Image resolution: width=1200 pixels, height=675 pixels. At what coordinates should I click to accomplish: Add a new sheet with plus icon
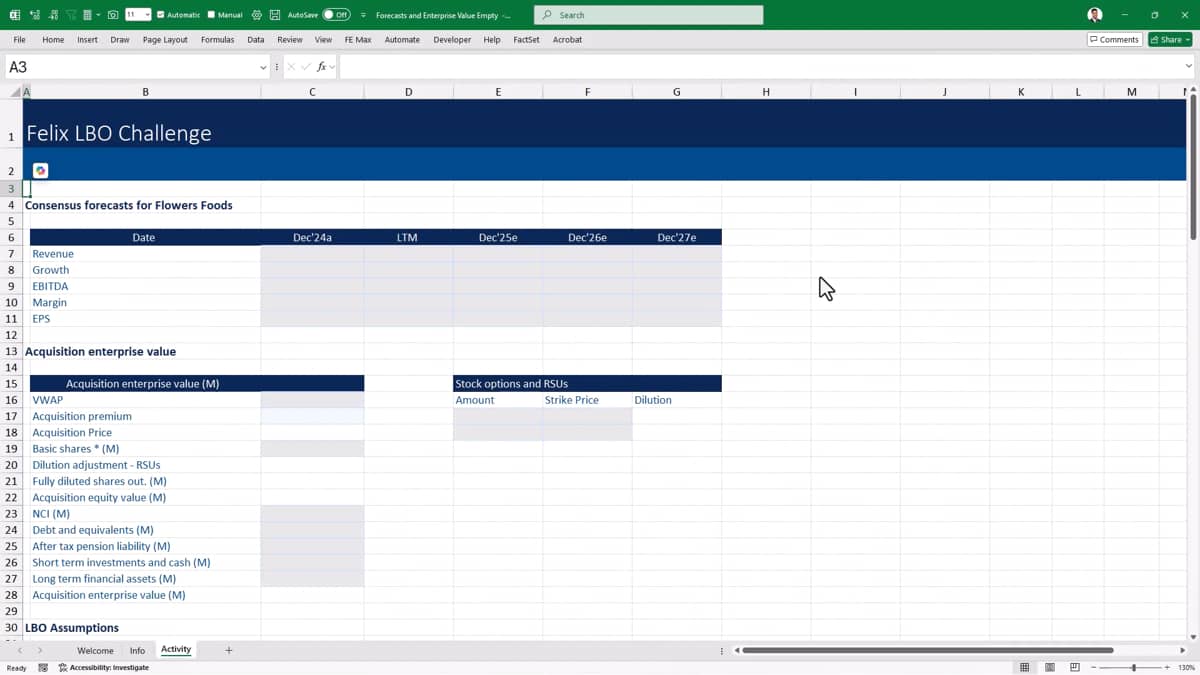[228, 650]
